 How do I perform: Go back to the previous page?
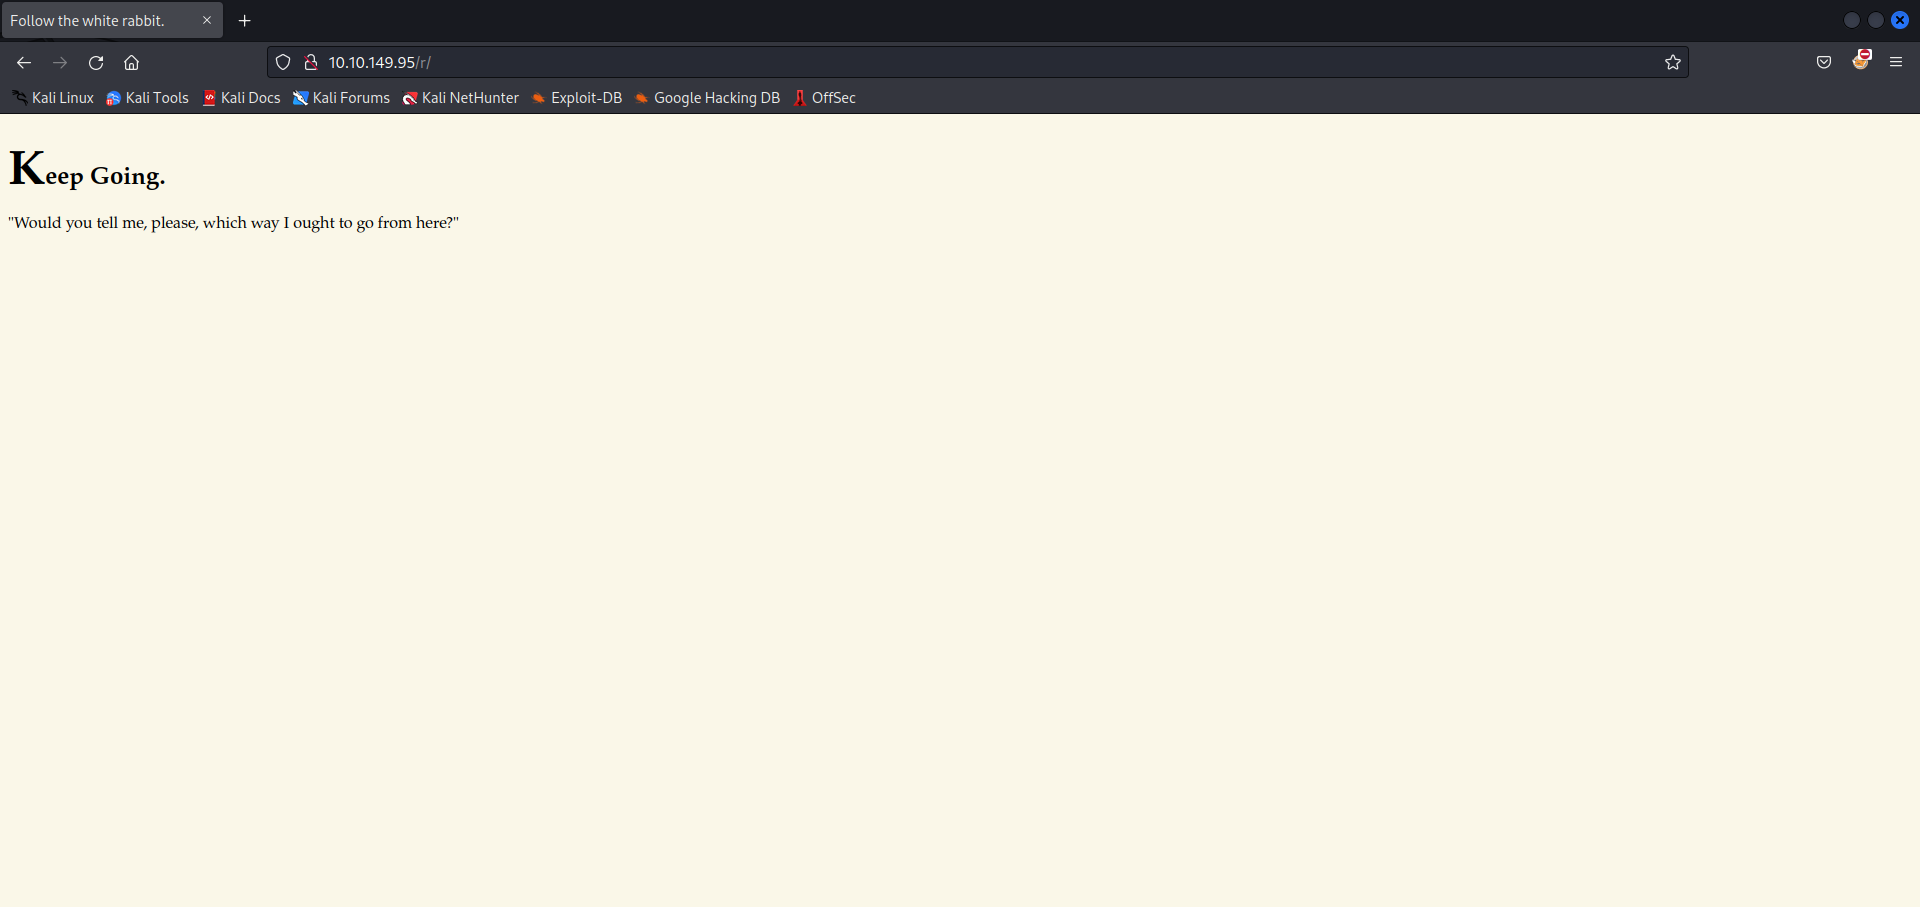pyautogui.click(x=24, y=62)
